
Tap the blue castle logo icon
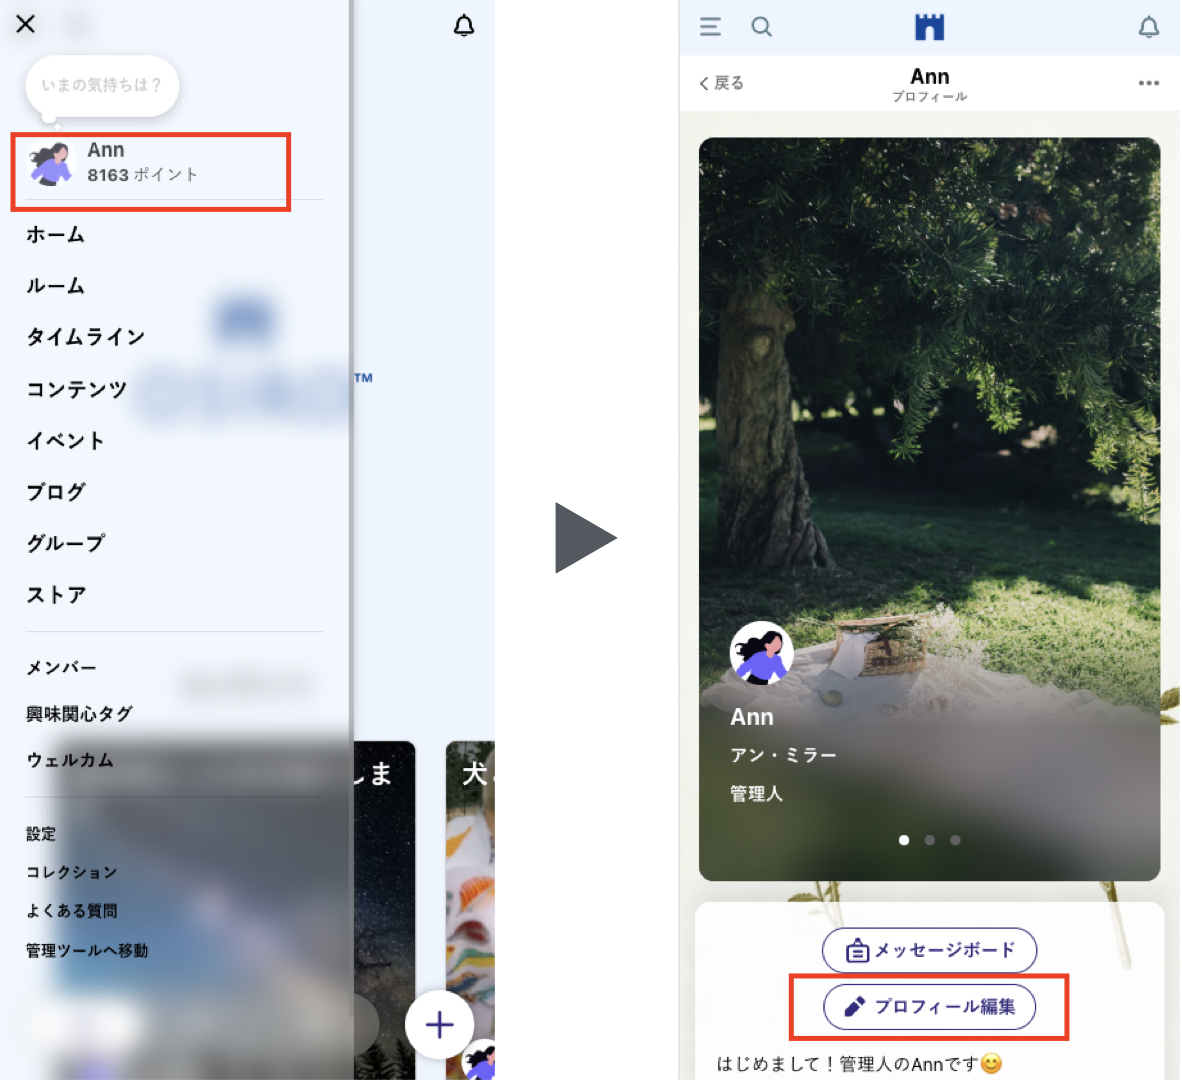point(929,27)
